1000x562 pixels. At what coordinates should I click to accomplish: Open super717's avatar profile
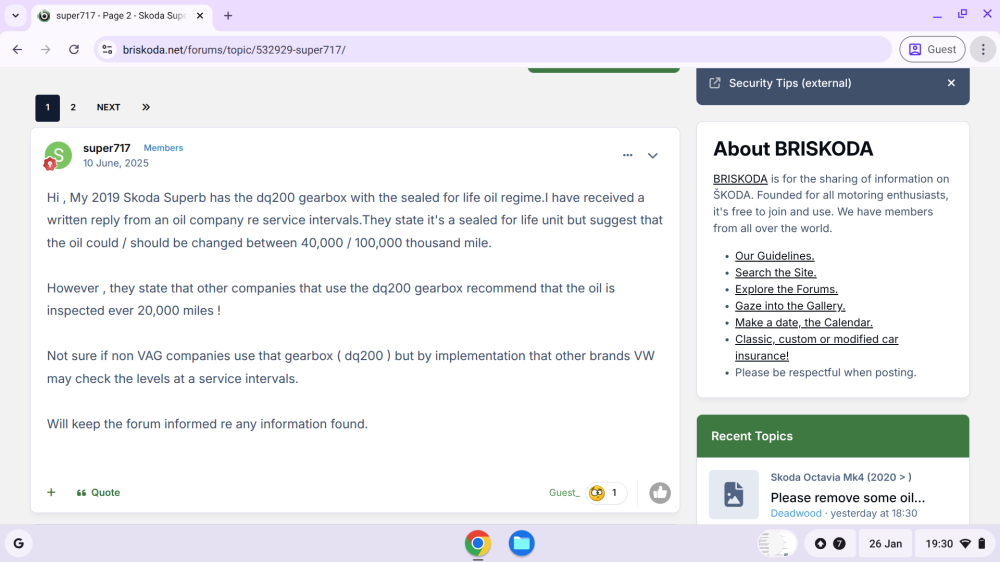(x=58, y=155)
